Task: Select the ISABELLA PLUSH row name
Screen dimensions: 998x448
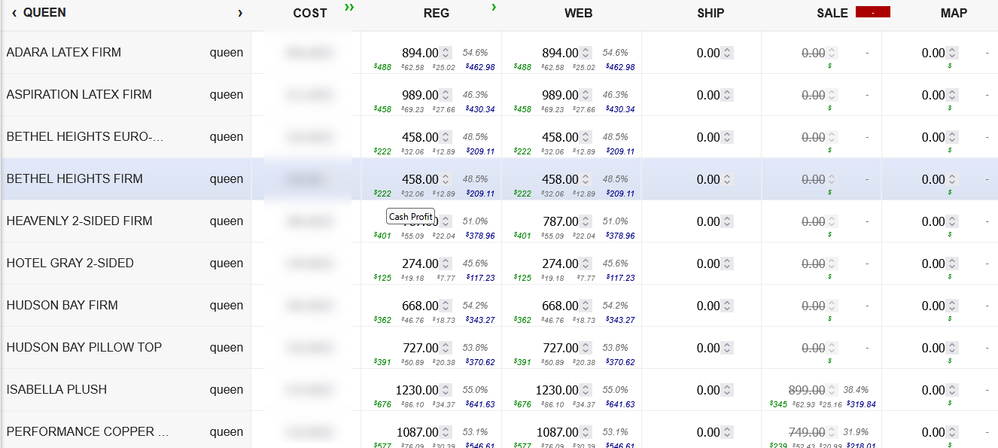Action: point(57,389)
